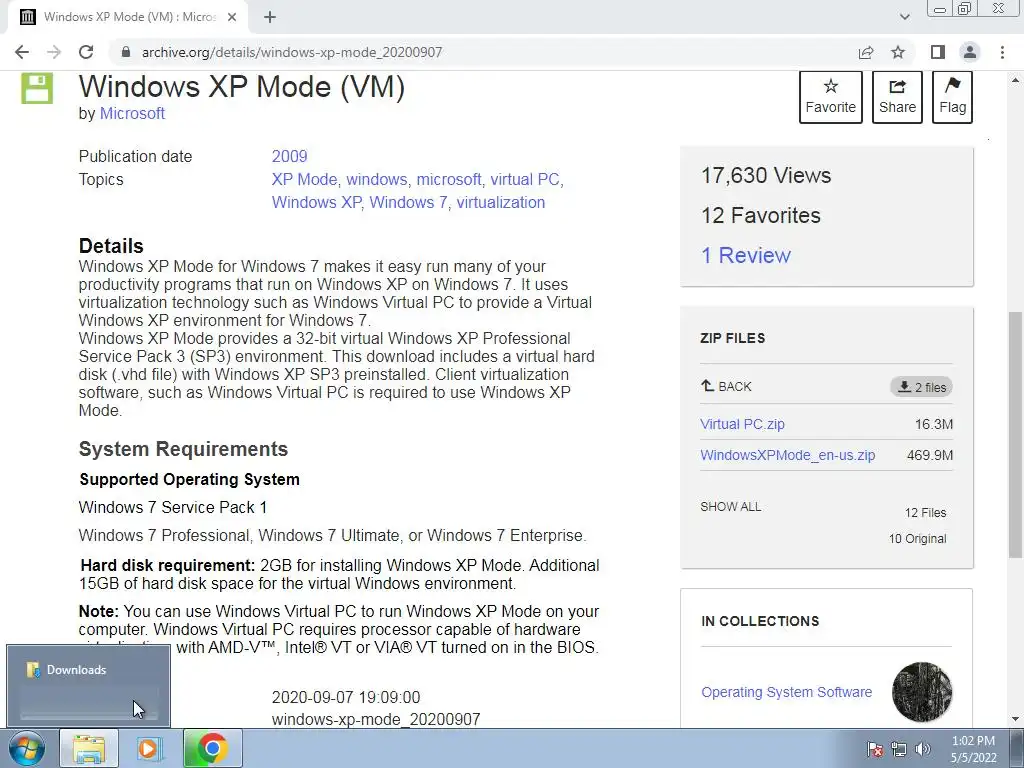Open File Explorer from the taskbar
This screenshot has height=768, width=1024.
pyautogui.click(x=89, y=748)
